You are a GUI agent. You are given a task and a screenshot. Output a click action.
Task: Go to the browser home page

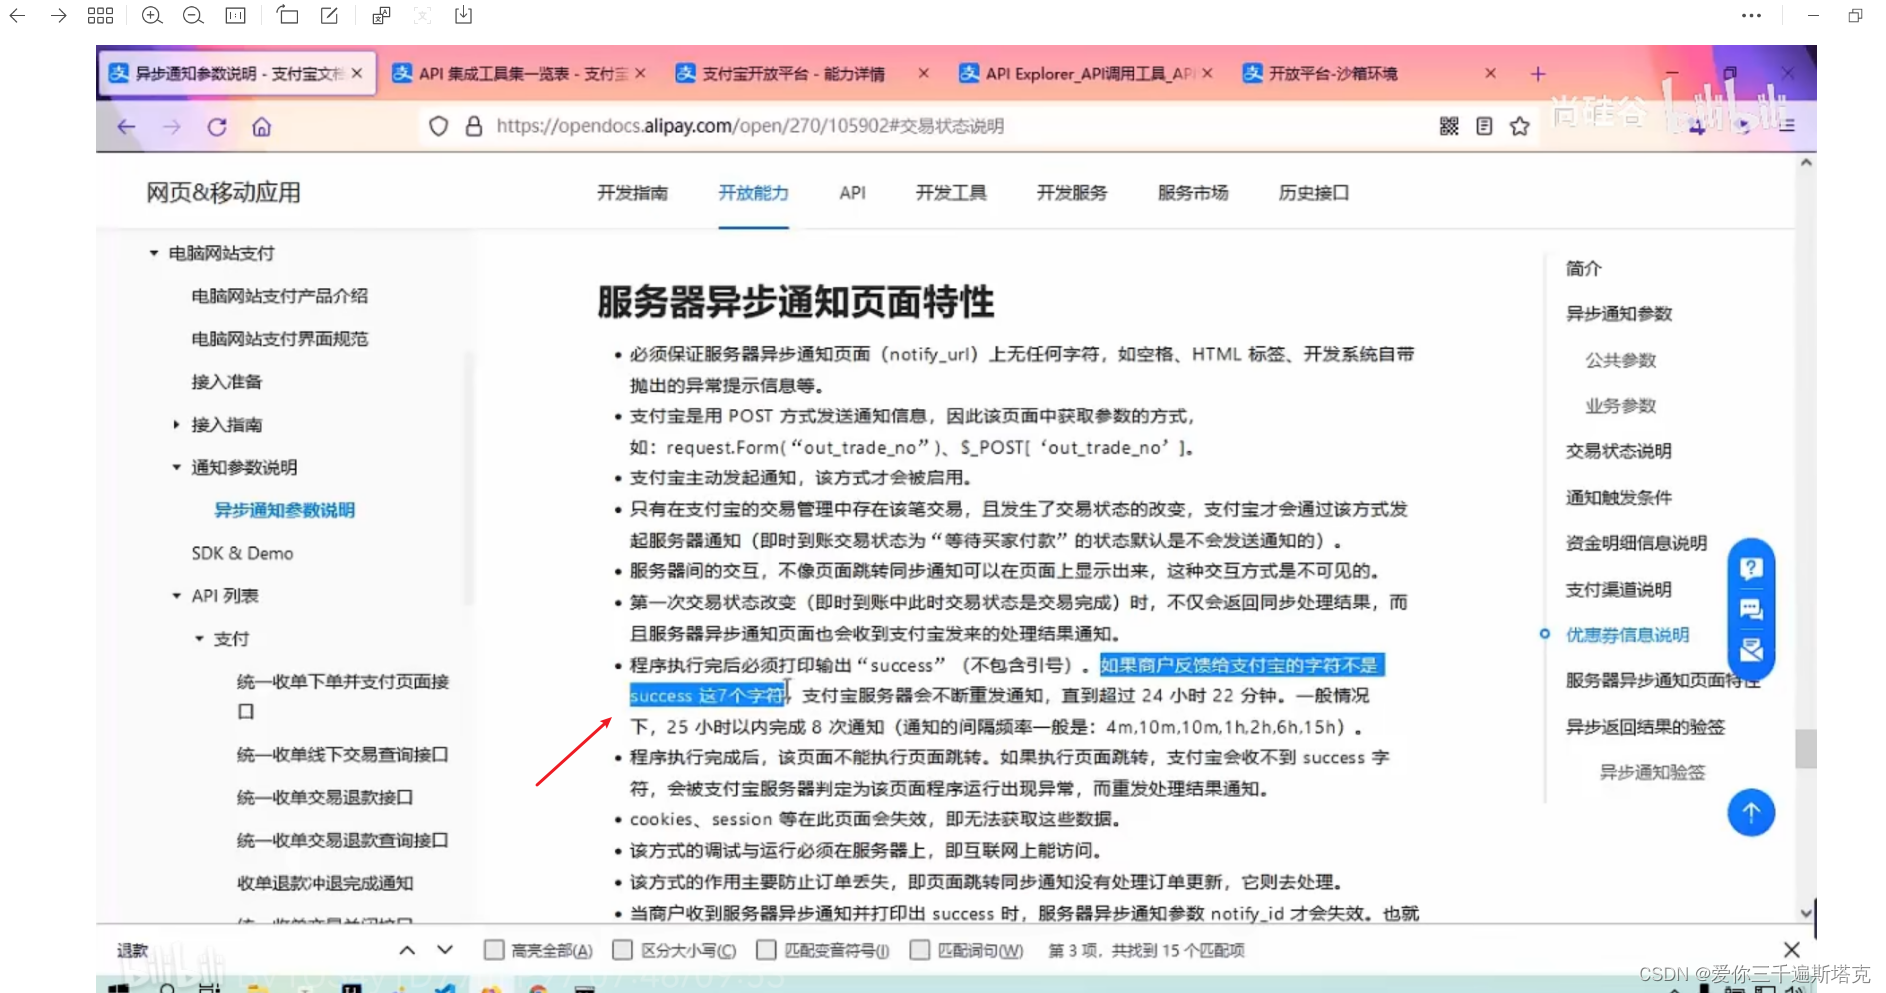pyautogui.click(x=262, y=127)
